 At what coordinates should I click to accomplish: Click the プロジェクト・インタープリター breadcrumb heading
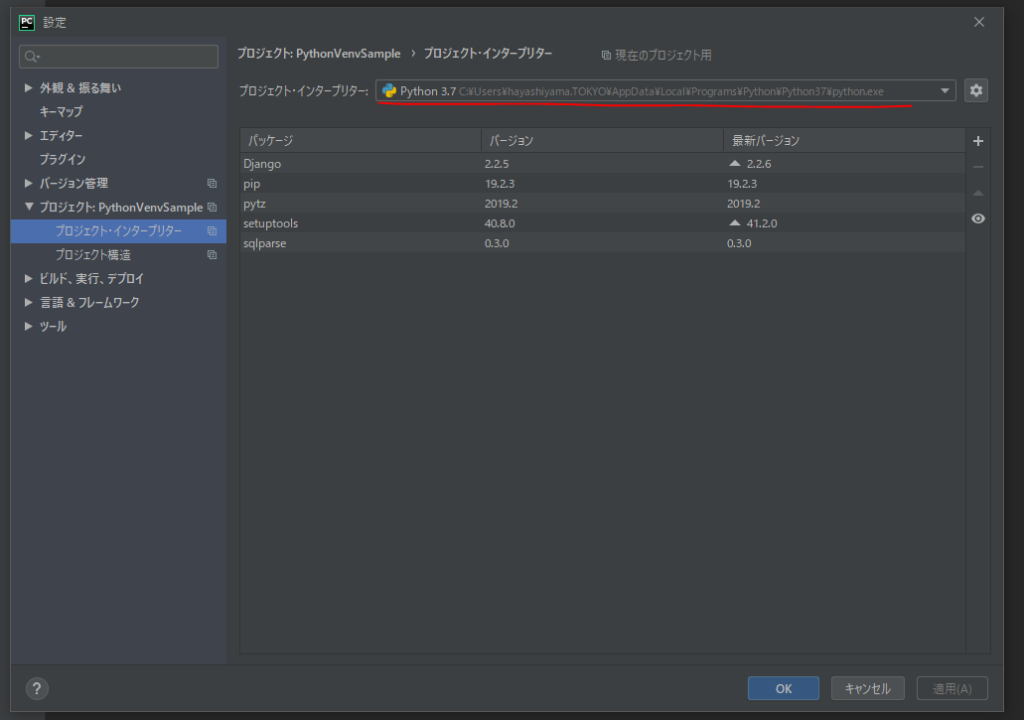[x=488, y=54]
